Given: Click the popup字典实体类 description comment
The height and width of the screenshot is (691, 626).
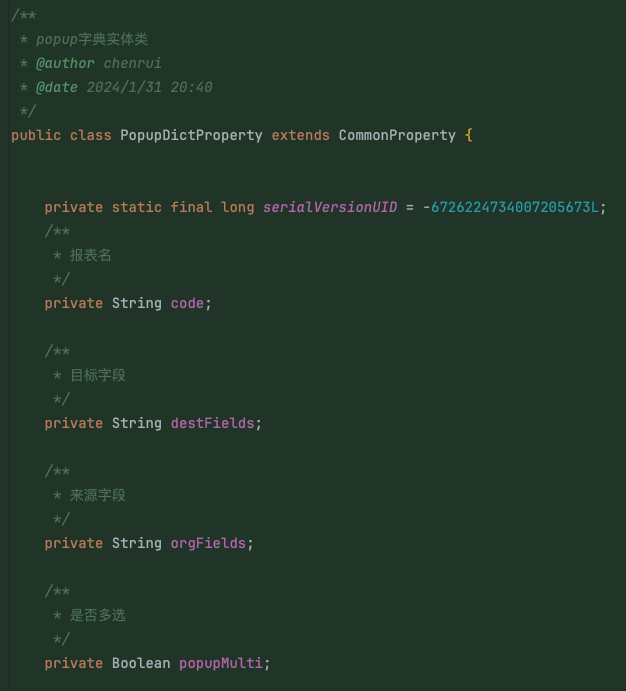Looking at the screenshot, I should tap(92, 39).
